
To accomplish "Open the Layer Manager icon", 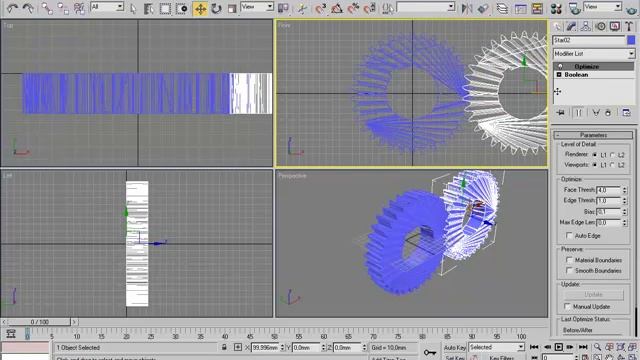I will point(502,8).
